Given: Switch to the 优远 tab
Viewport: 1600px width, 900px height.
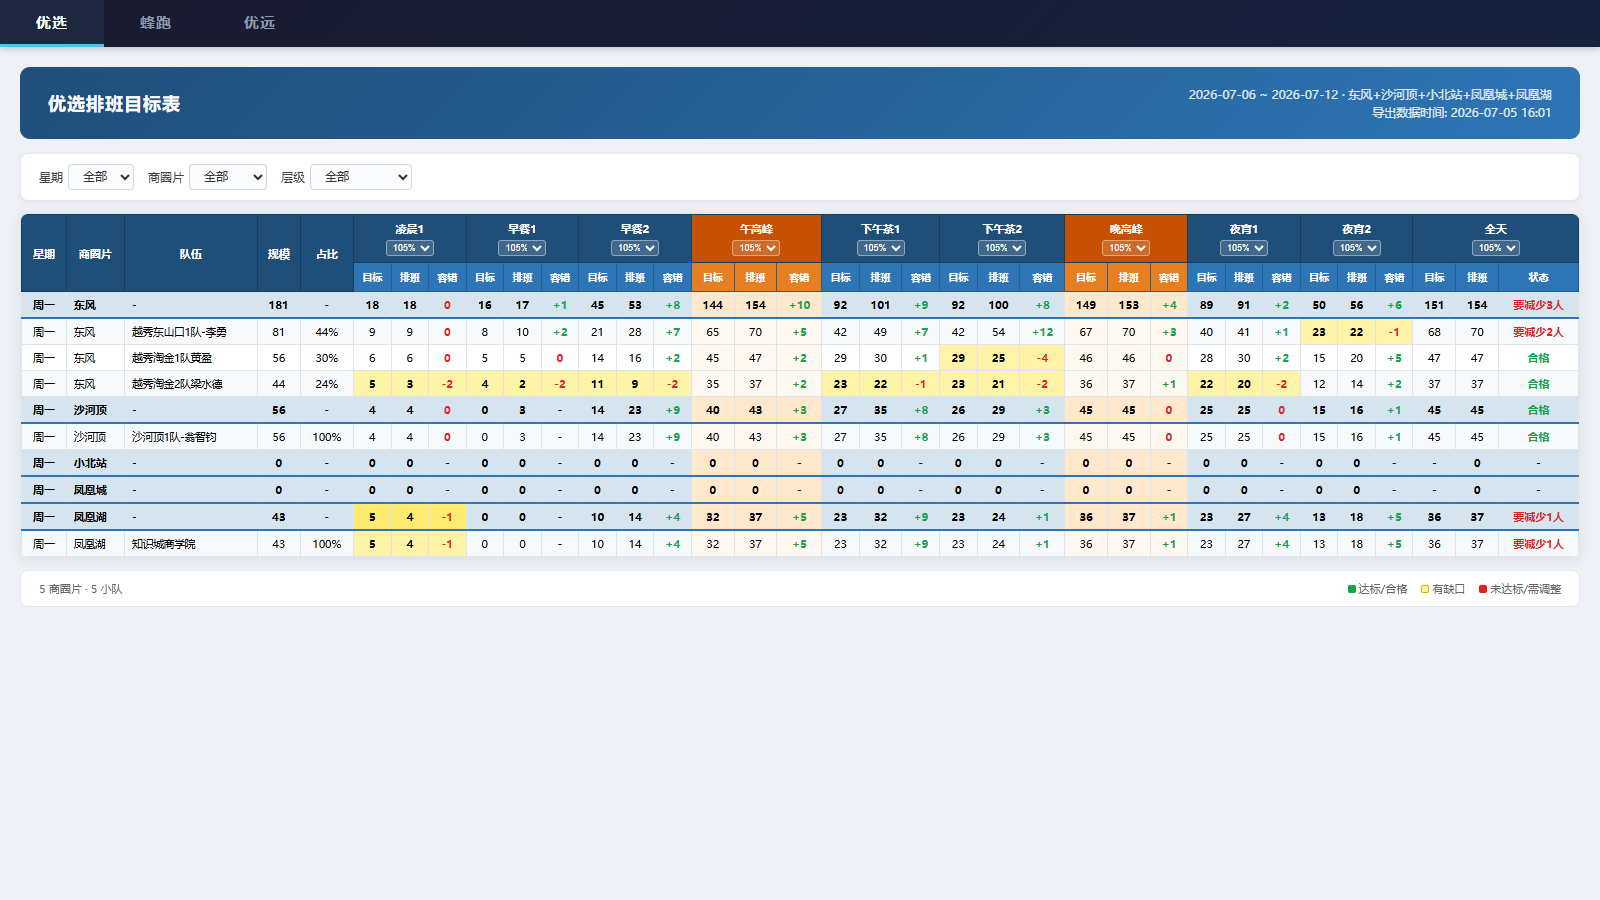Looking at the screenshot, I should pos(259,22).
